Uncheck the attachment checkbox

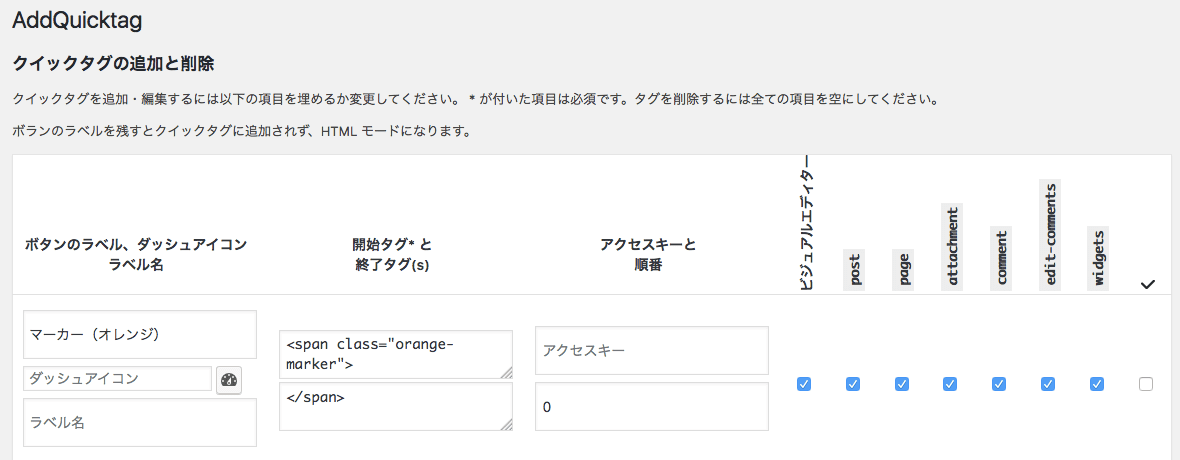point(950,384)
